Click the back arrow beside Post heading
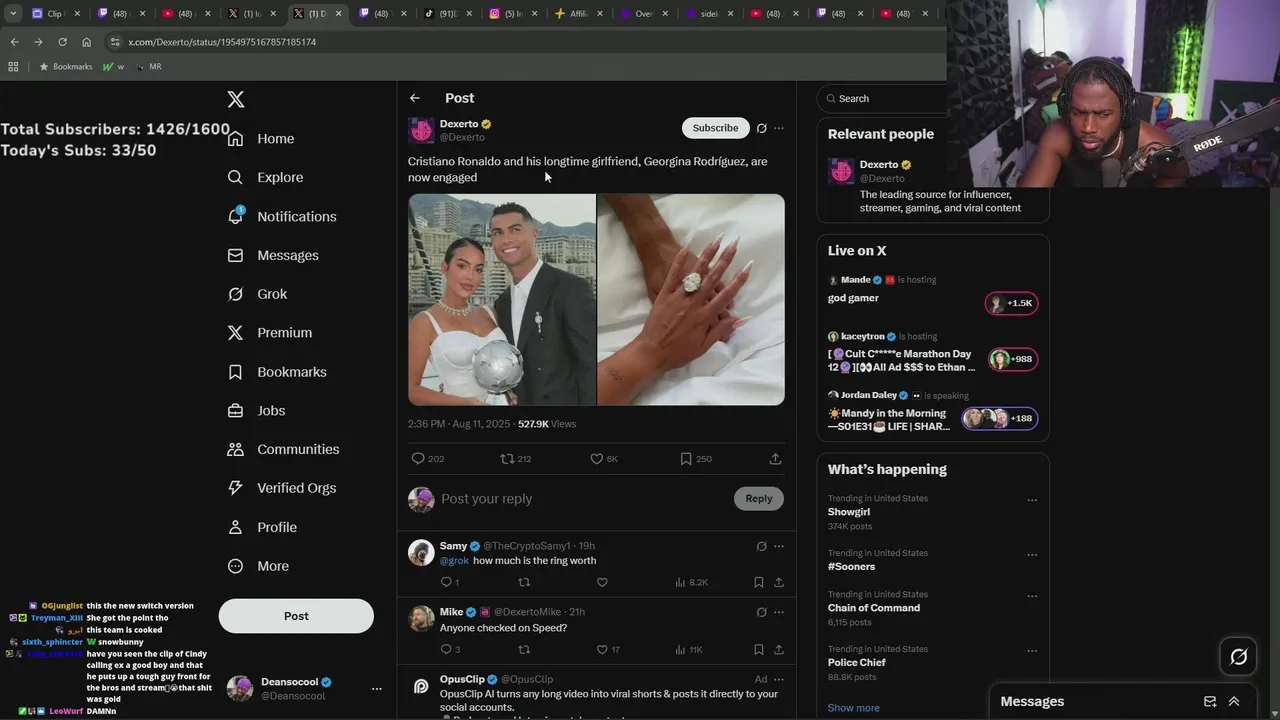The height and width of the screenshot is (720, 1280). (415, 98)
